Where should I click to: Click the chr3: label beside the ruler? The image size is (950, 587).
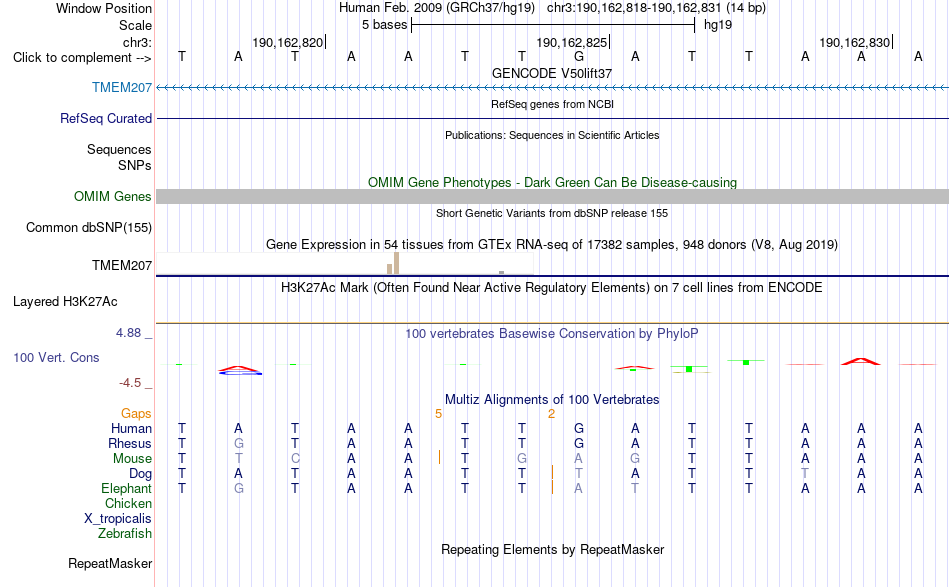pyautogui.click(x=137, y=42)
